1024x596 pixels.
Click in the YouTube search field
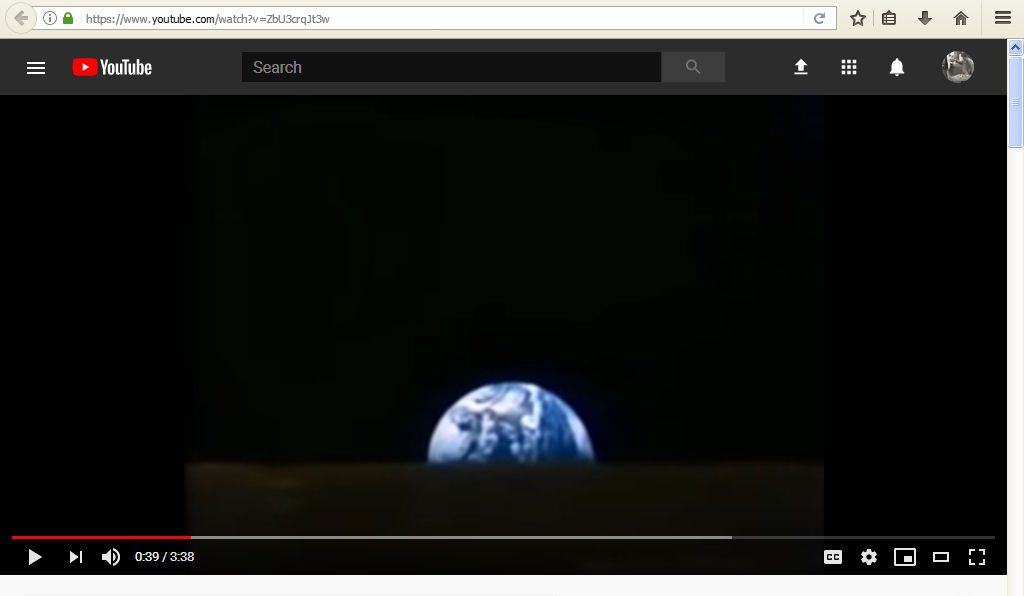click(450, 67)
